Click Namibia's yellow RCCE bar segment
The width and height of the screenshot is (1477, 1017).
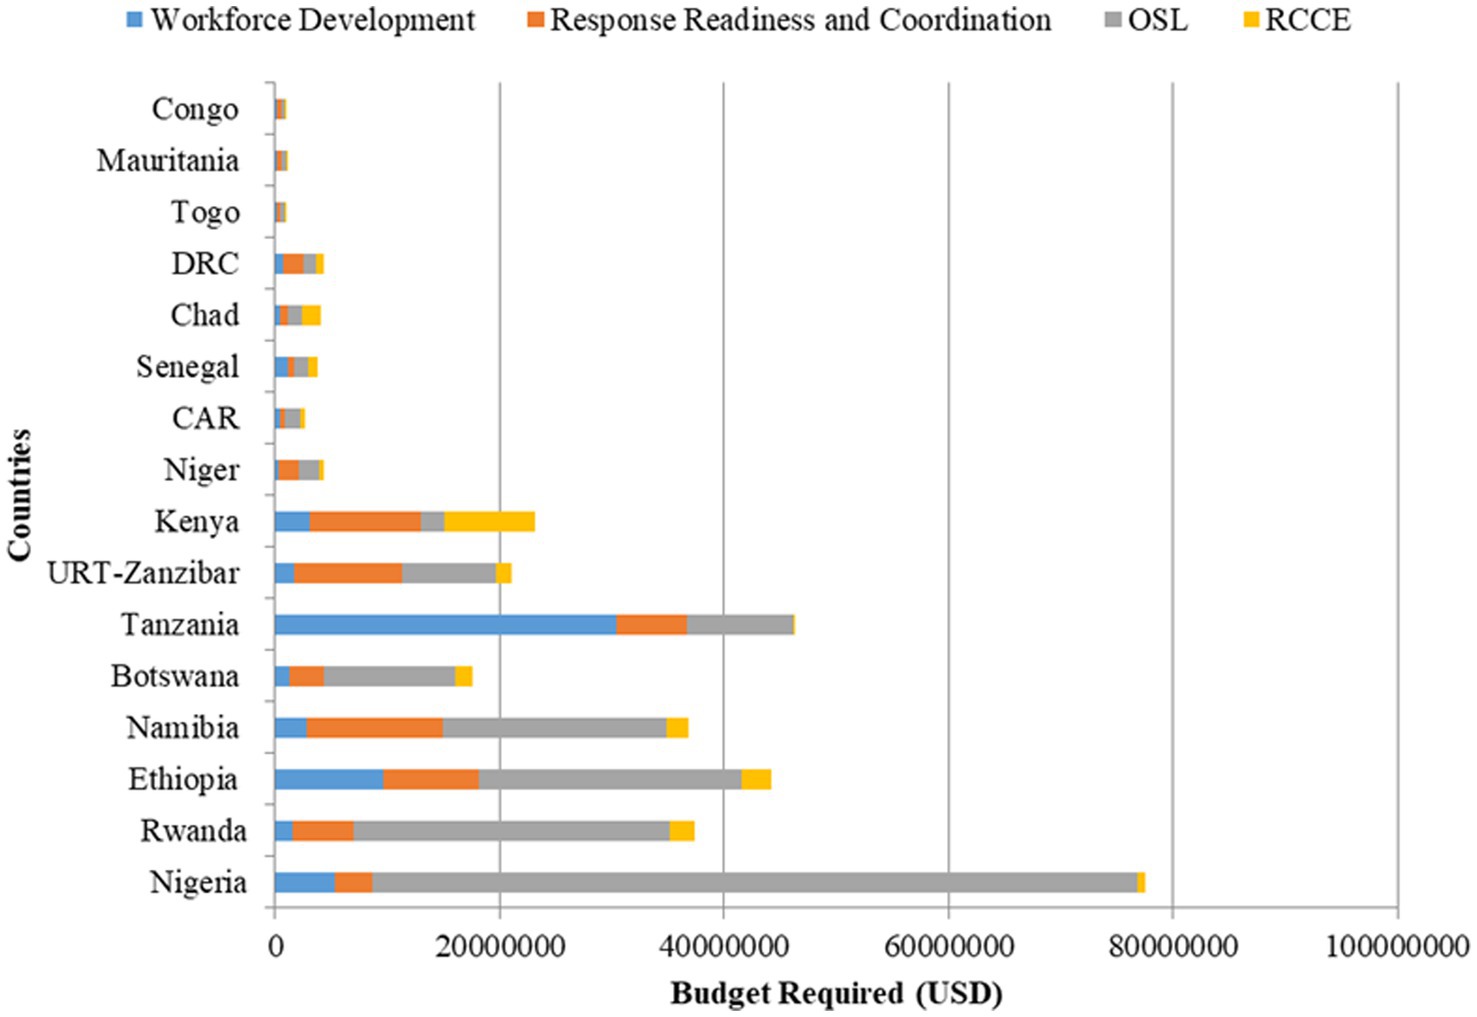678,727
